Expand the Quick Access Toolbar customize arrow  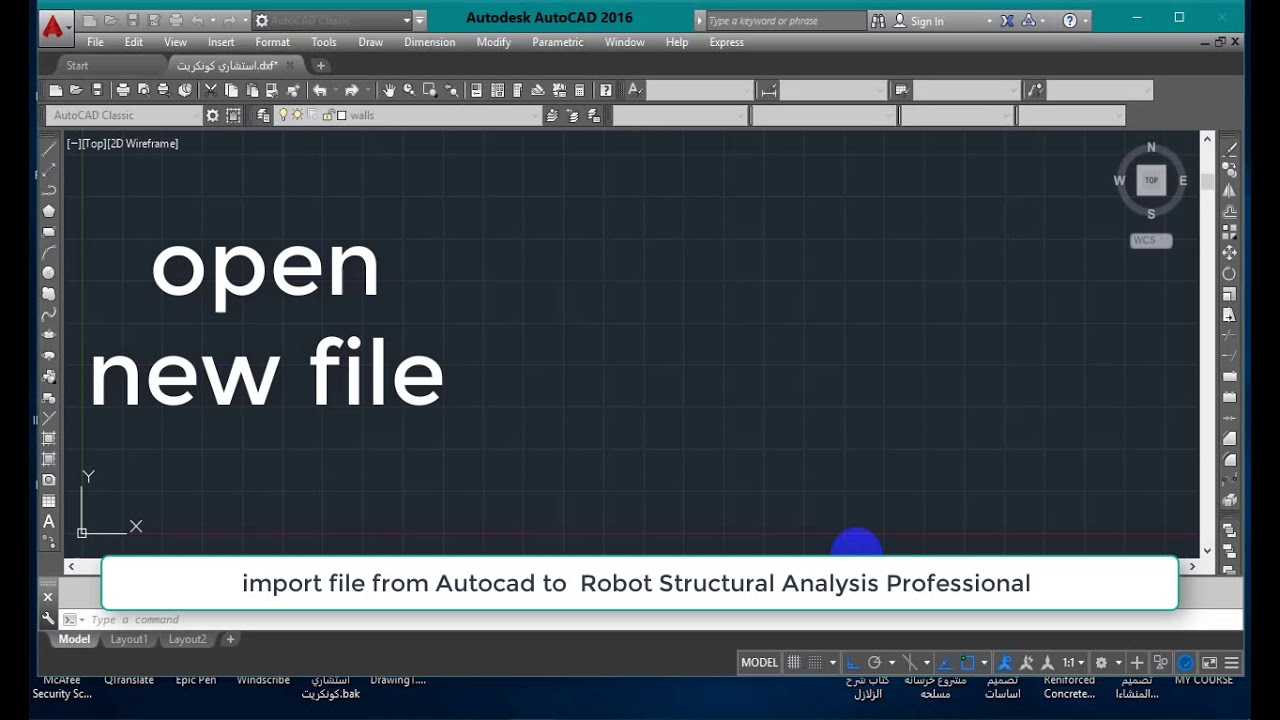[420, 20]
